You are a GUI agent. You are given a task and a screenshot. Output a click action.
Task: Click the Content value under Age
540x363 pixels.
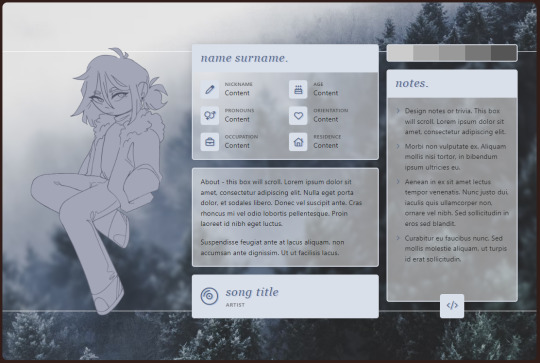[x=325, y=93]
